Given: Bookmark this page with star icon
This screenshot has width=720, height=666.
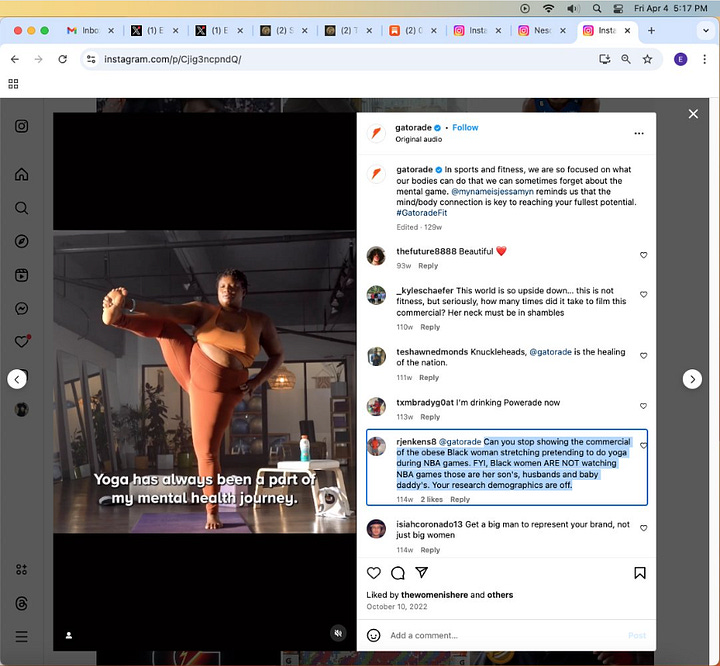Looking at the screenshot, I should 647,59.
